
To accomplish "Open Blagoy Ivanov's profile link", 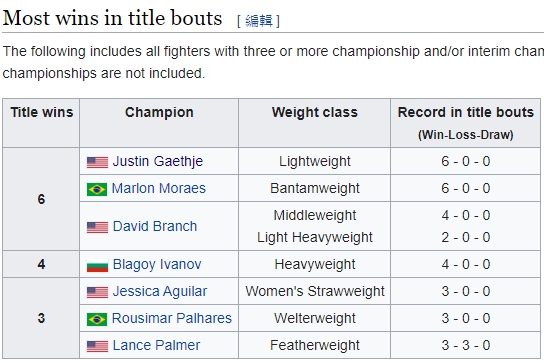I will [157, 264].
